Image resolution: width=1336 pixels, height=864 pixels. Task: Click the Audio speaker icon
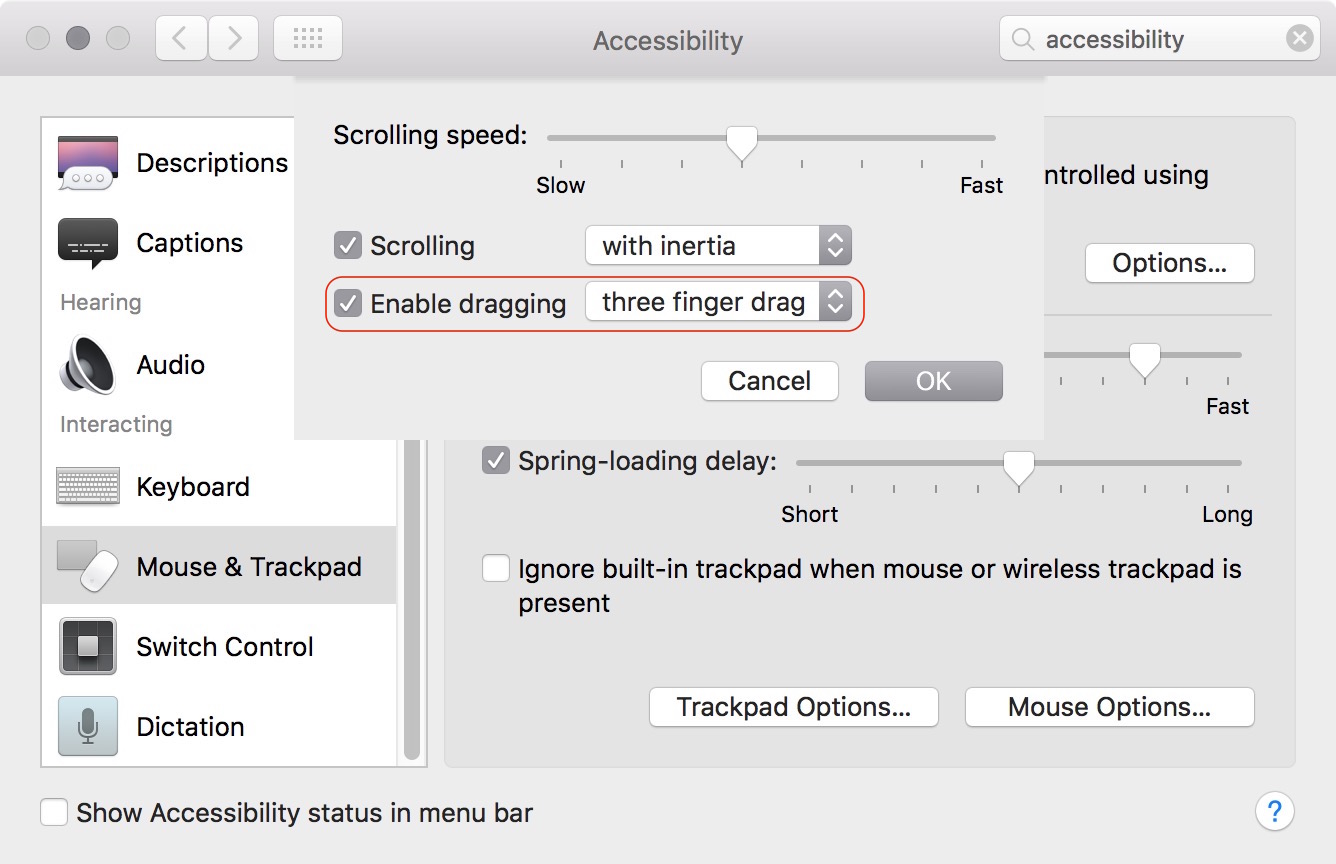point(88,365)
